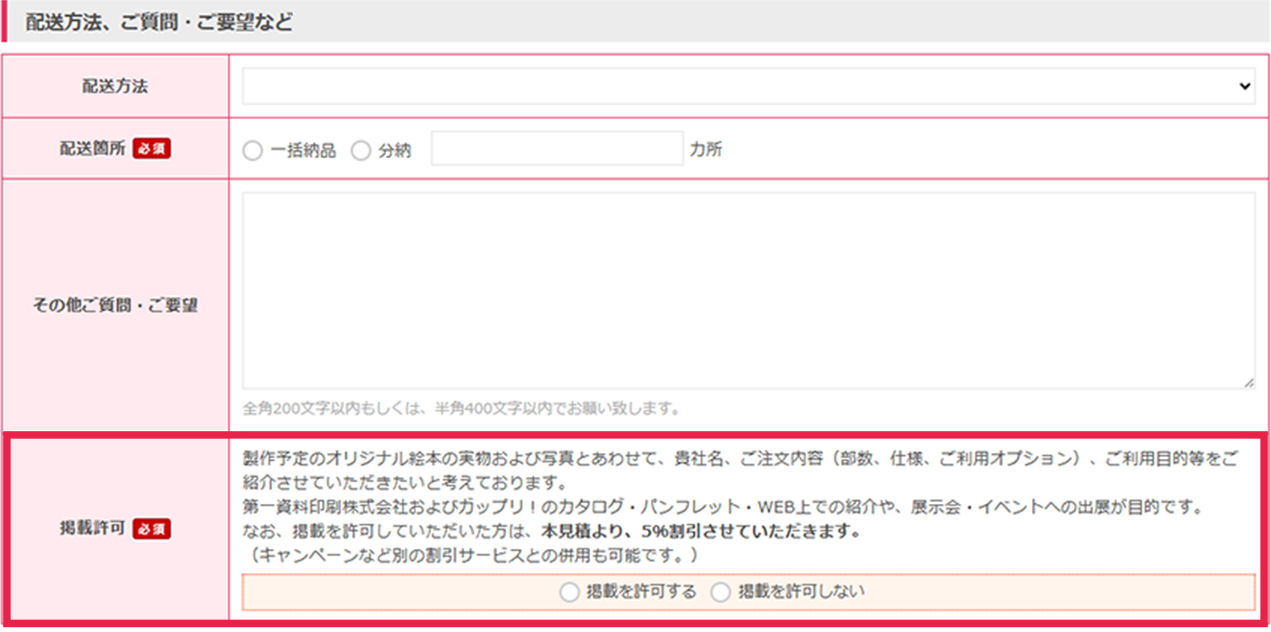
Task: Click the 配送箇所 row label text
Action: tap(93, 149)
